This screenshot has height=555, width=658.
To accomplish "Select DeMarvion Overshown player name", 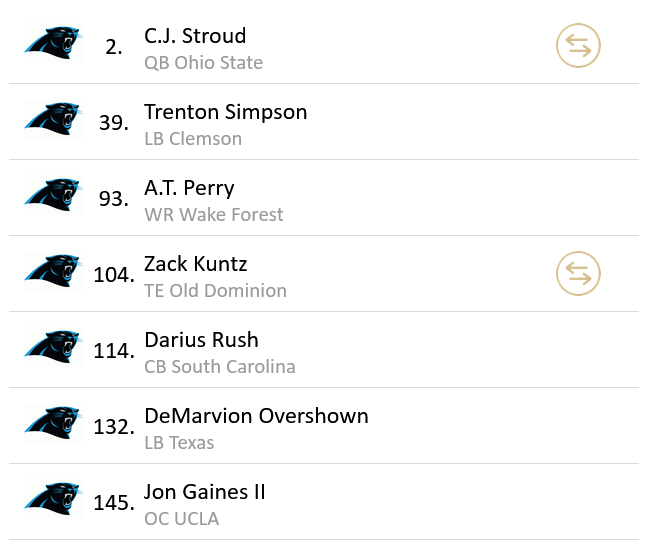I will tap(256, 416).
